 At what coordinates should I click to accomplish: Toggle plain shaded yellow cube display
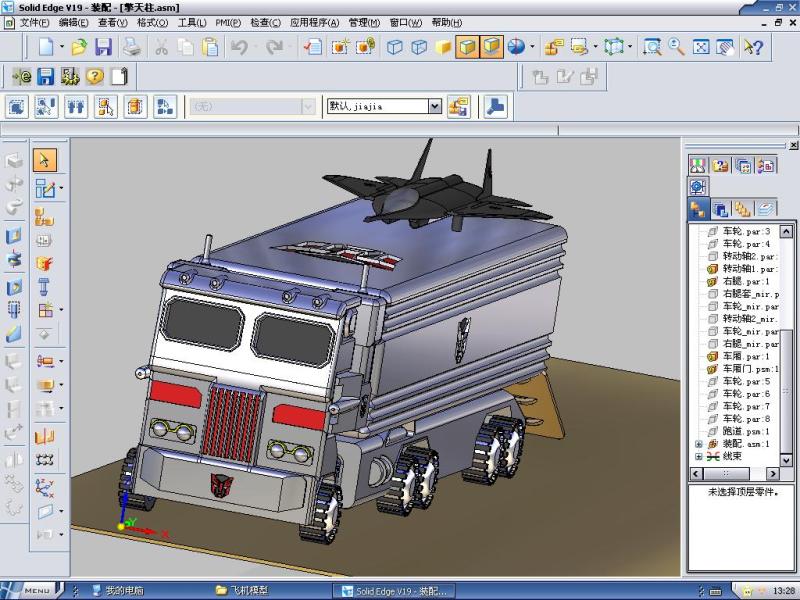[443, 47]
